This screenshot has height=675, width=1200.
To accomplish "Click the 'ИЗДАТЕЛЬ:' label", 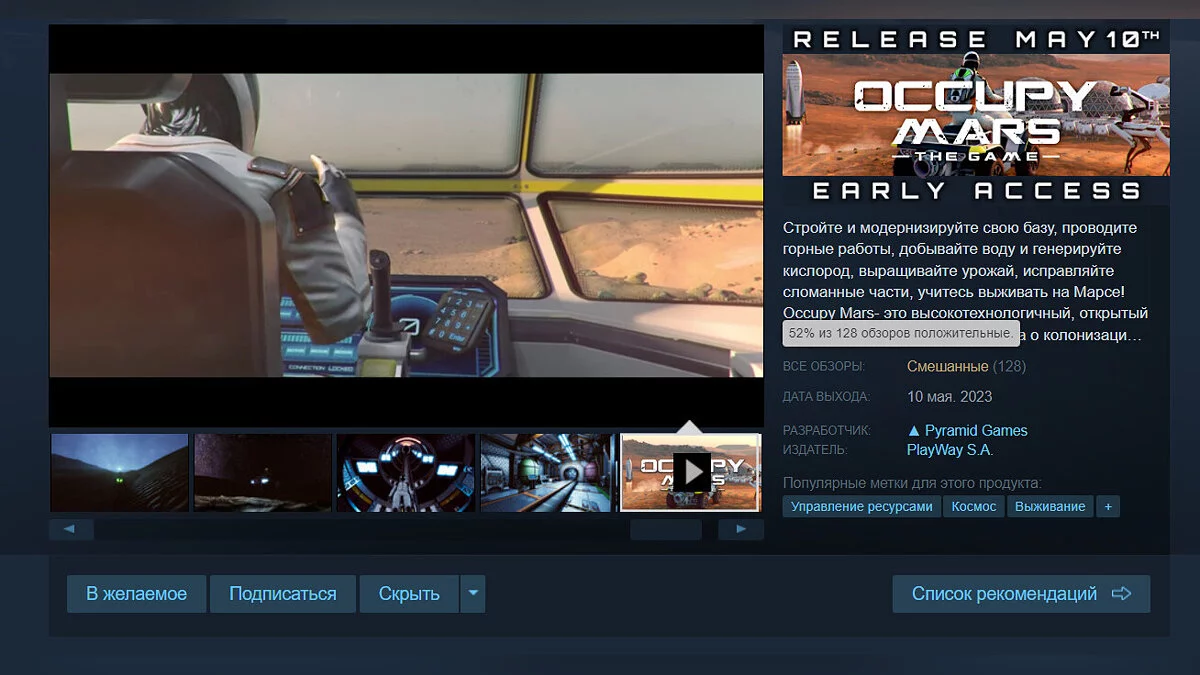I will pyautogui.click(x=815, y=450).
